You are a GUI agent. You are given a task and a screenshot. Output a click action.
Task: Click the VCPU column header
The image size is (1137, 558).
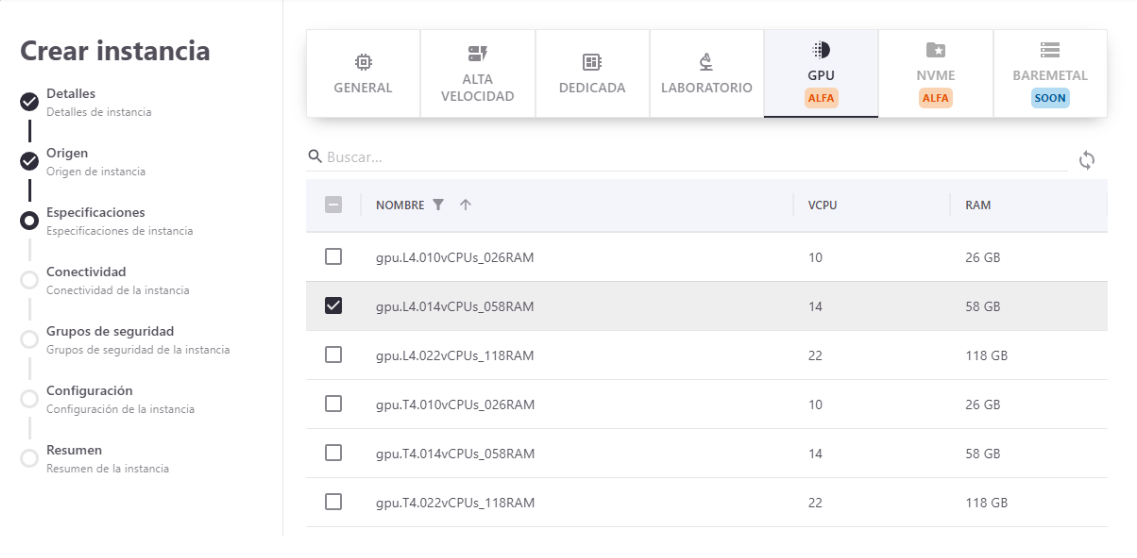pyautogui.click(x=822, y=205)
